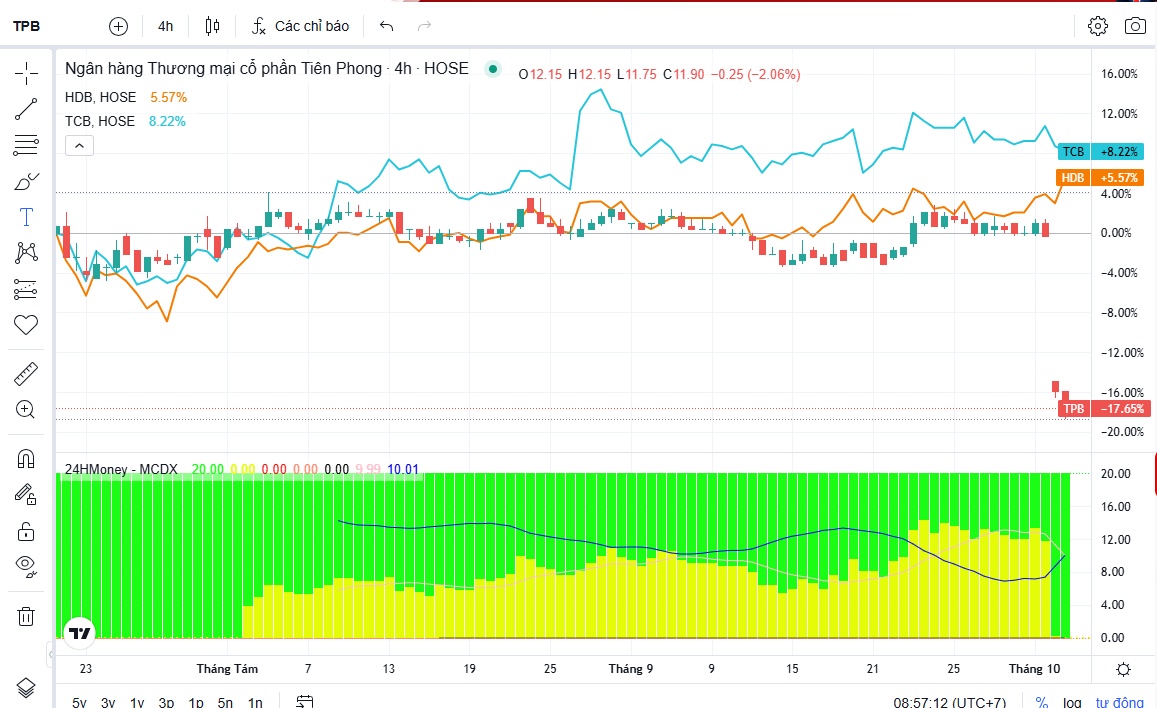The image size is (1157, 708).
Task: Open the chart patterns tool
Action: 26,253
